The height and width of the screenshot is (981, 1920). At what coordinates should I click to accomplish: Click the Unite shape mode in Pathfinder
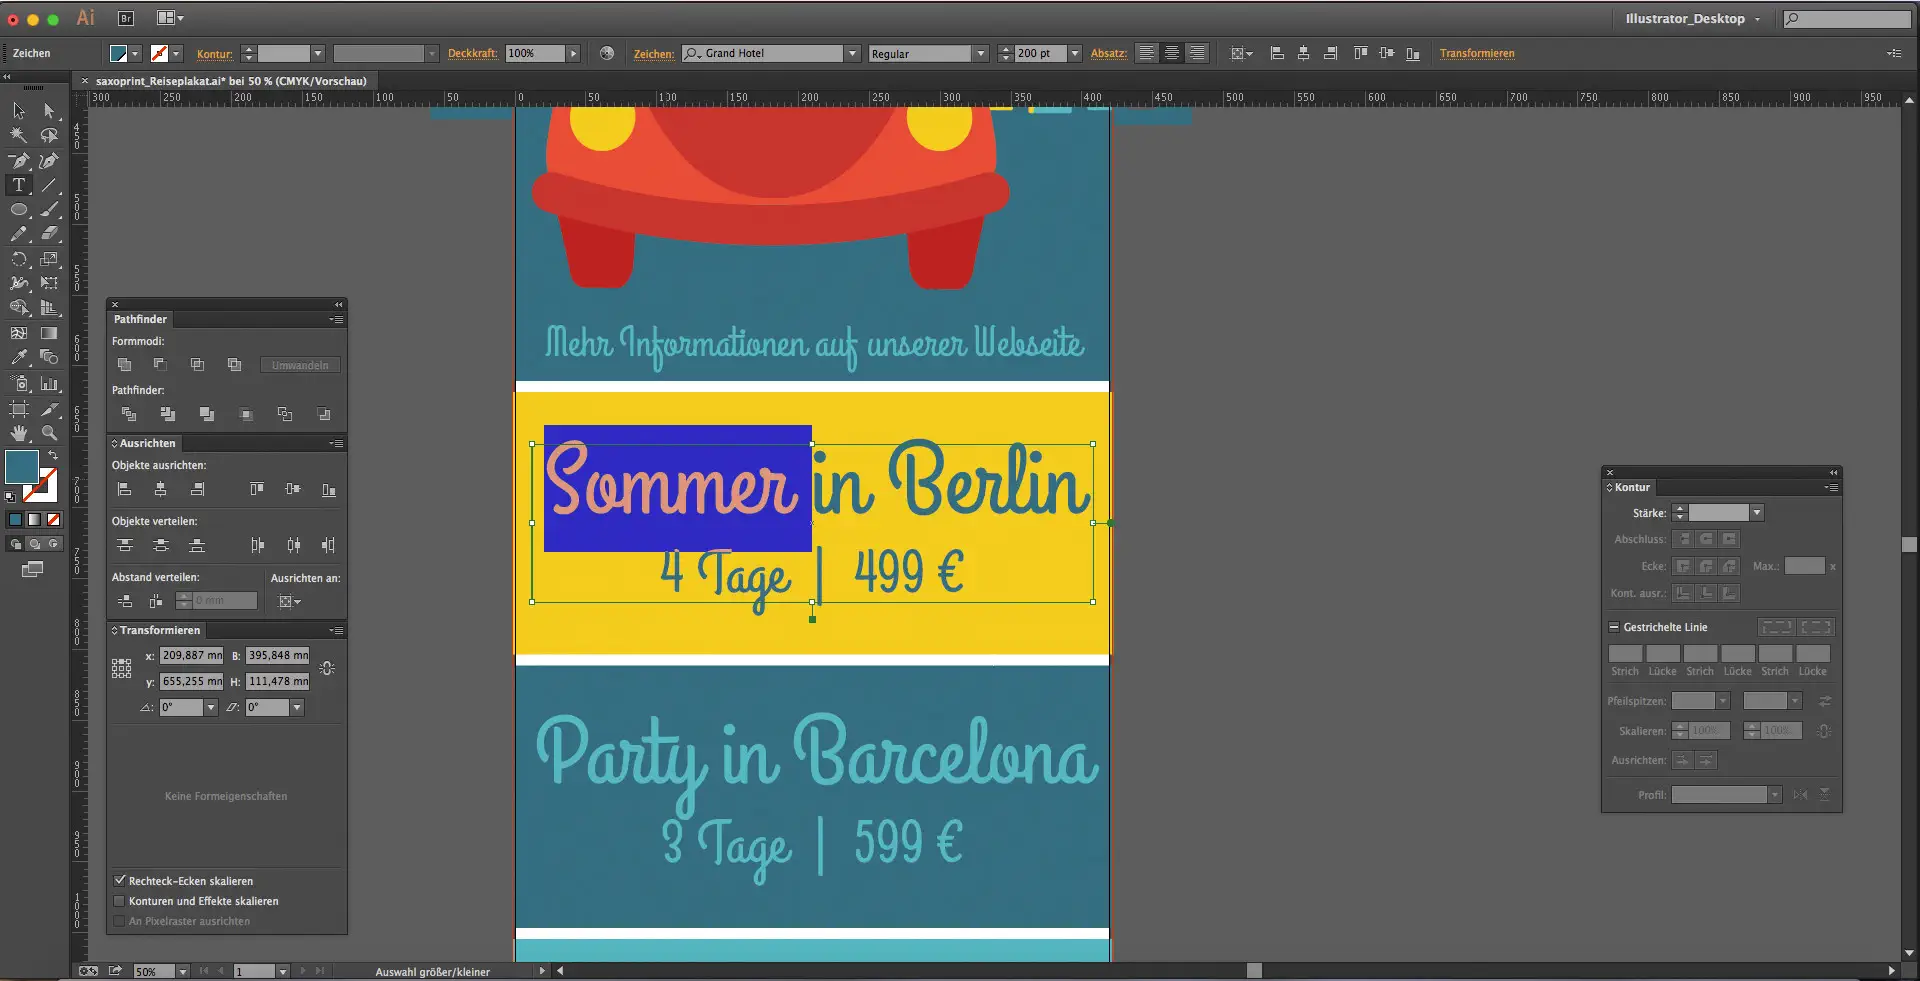(125, 365)
